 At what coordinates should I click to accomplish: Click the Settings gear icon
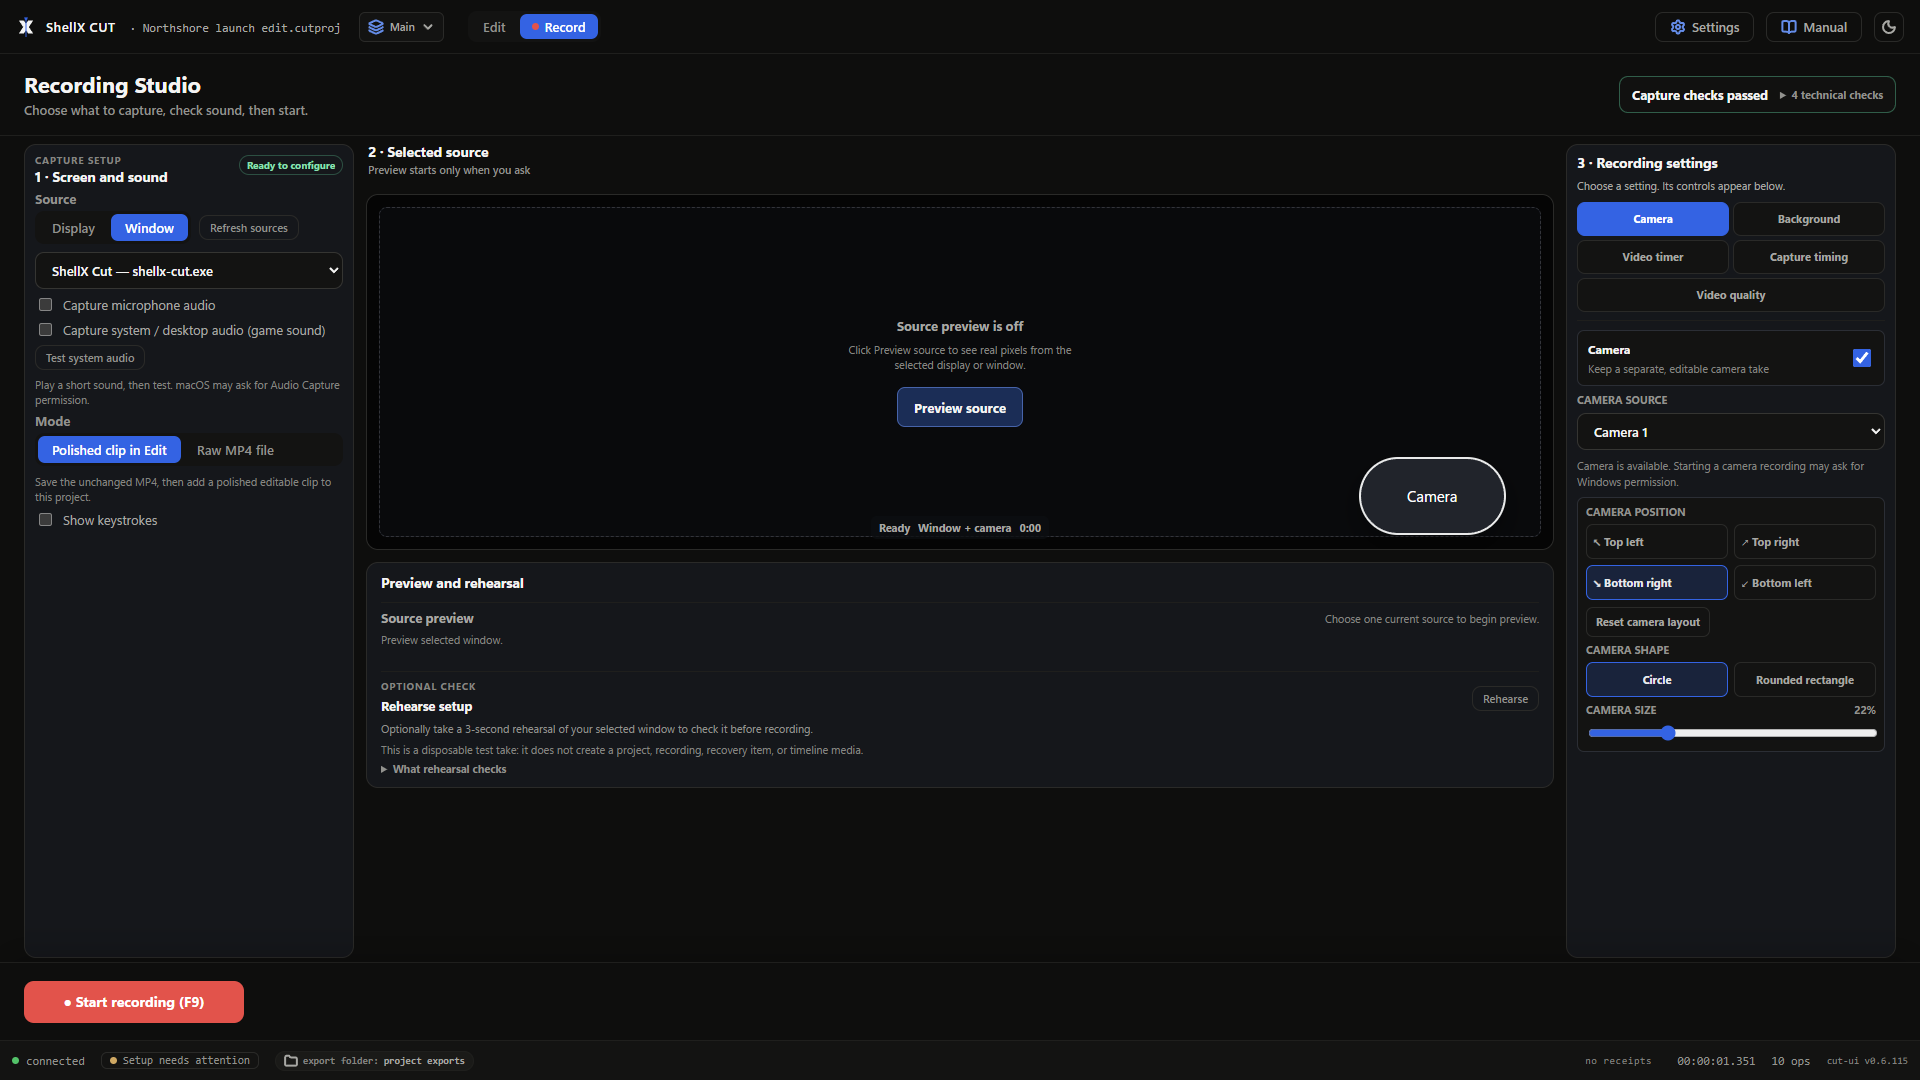click(1678, 27)
